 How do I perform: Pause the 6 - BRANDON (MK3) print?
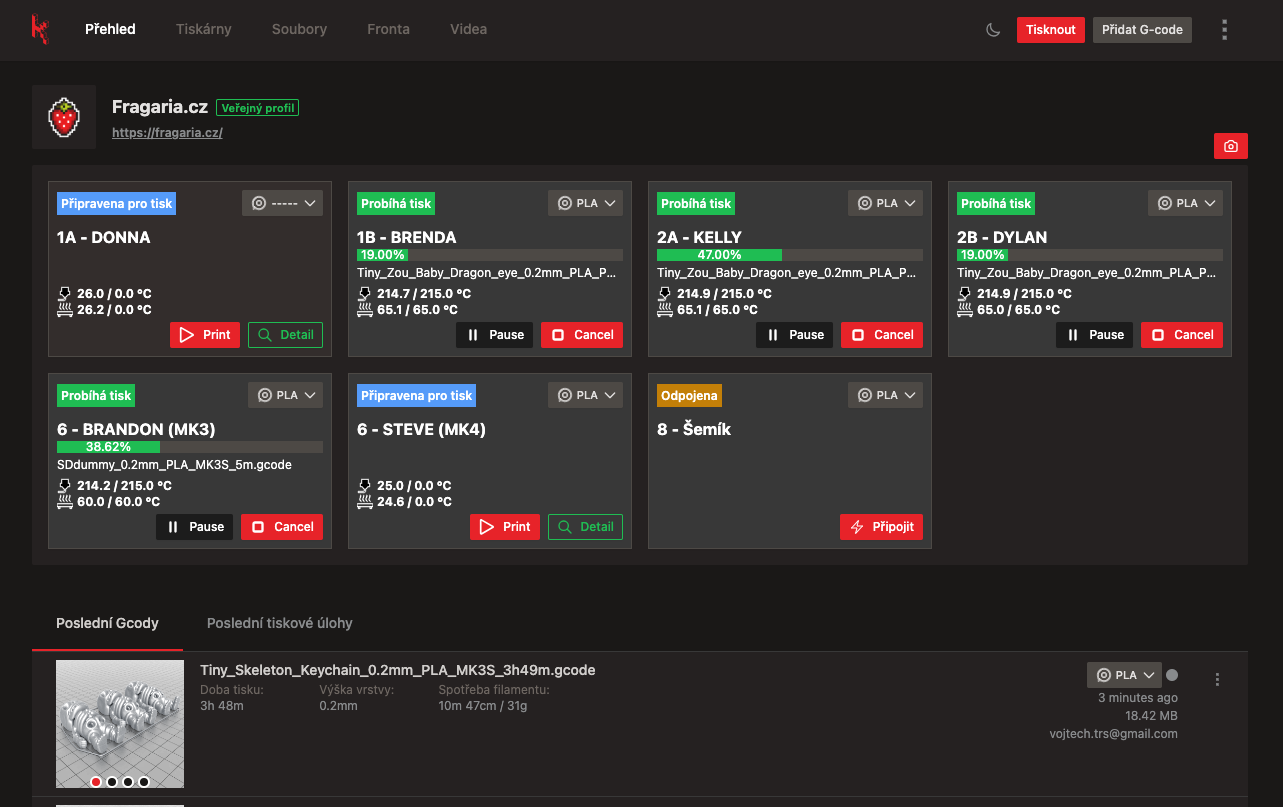195,527
